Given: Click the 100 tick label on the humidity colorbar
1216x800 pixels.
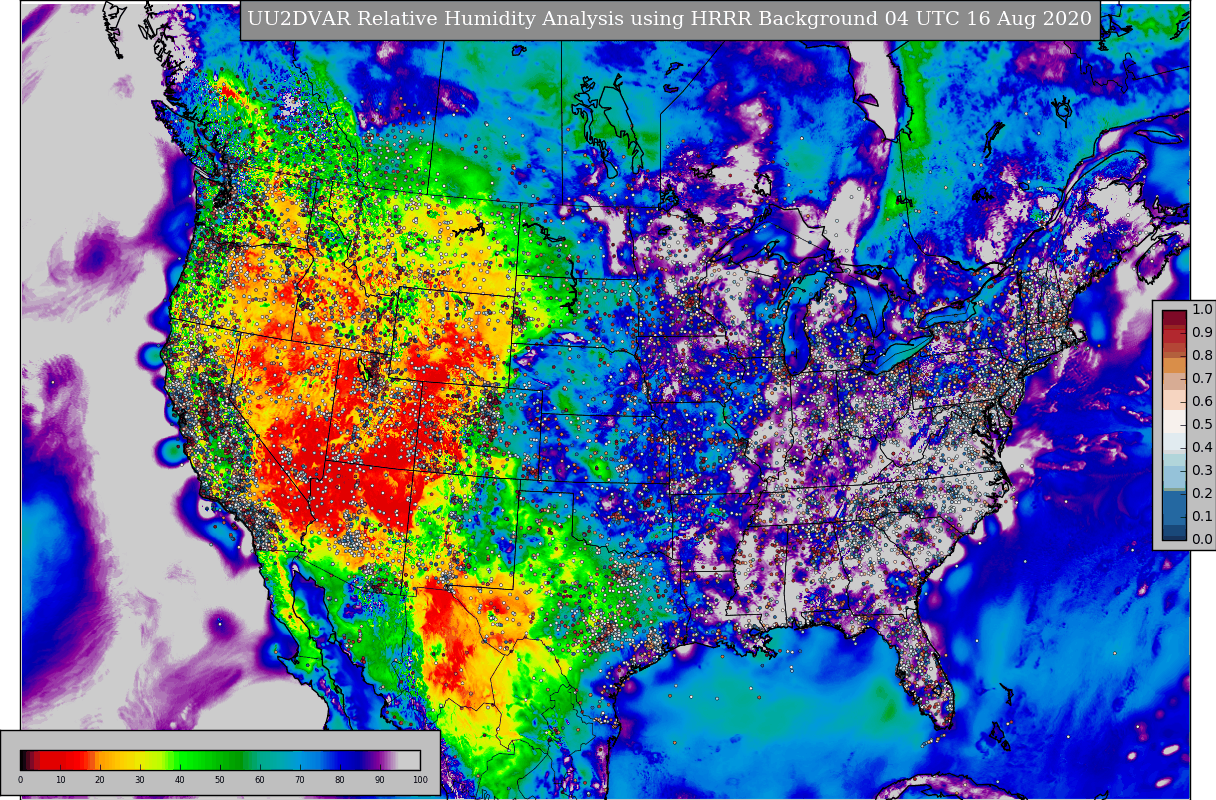Looking at the screenshot, I should (x=420, y=780).
